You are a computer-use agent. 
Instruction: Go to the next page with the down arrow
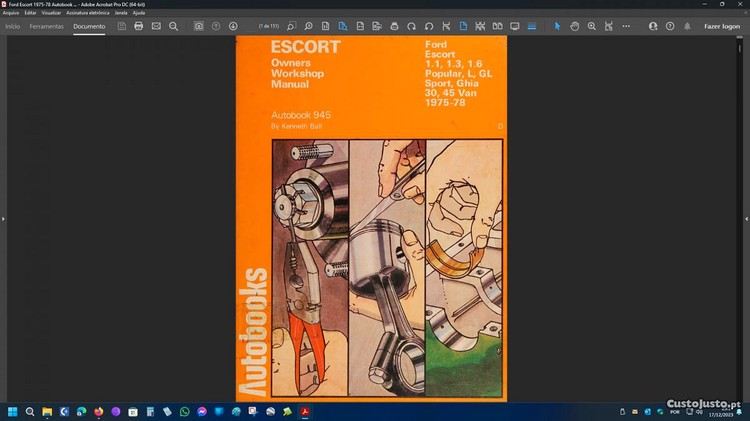[233, 26]
